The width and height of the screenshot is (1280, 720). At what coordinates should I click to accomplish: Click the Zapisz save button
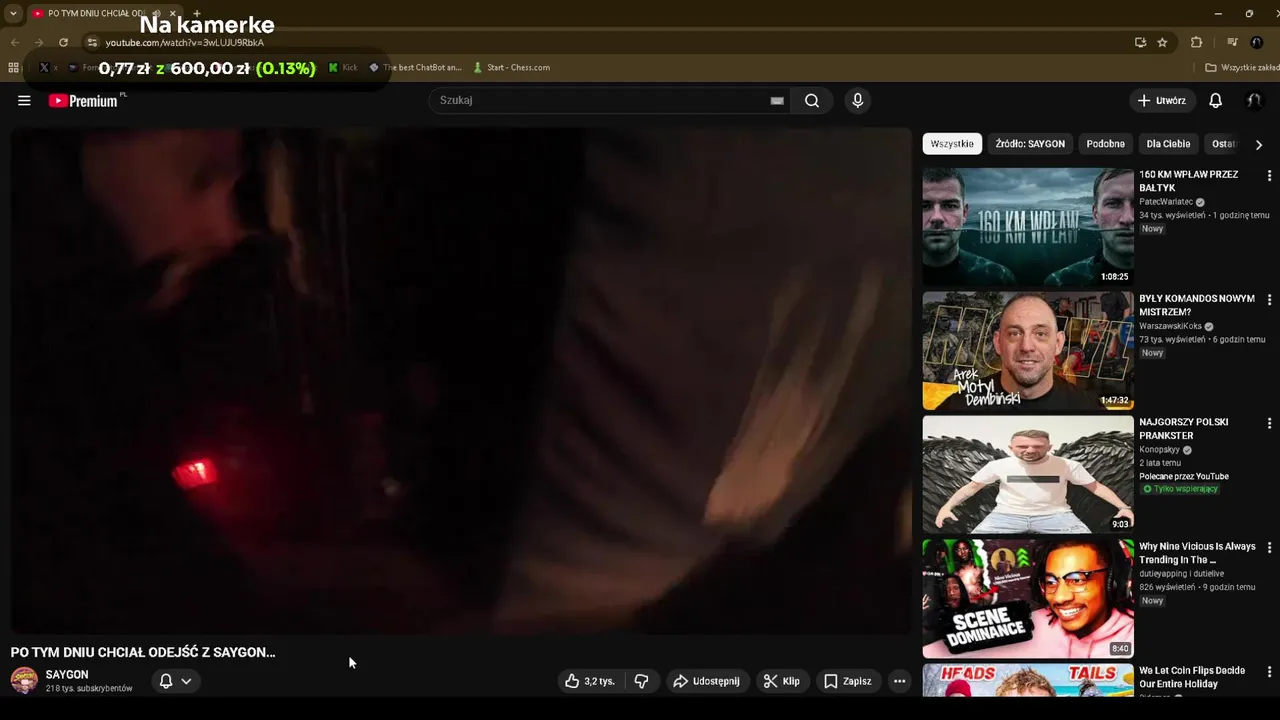click(x=847, y=681)
